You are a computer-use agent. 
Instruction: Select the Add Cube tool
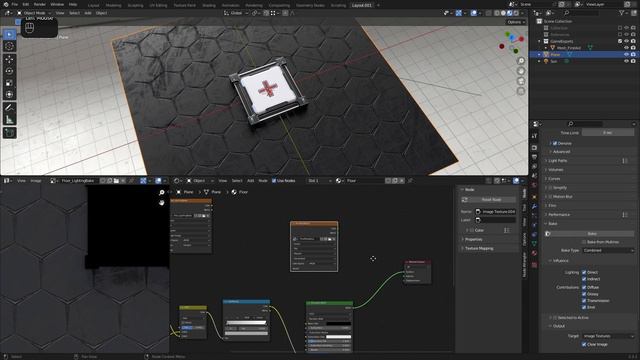point(9,133)
